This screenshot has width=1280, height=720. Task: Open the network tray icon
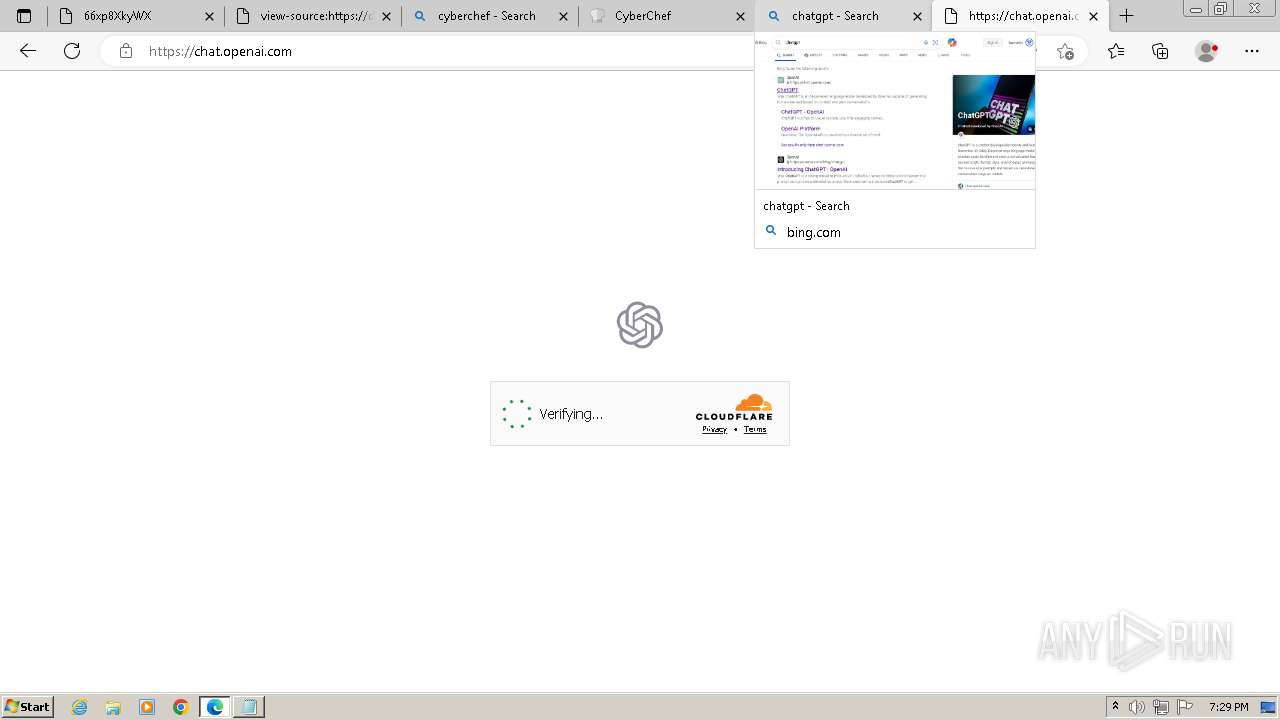pyautogui.click(x=1161, y=707)
